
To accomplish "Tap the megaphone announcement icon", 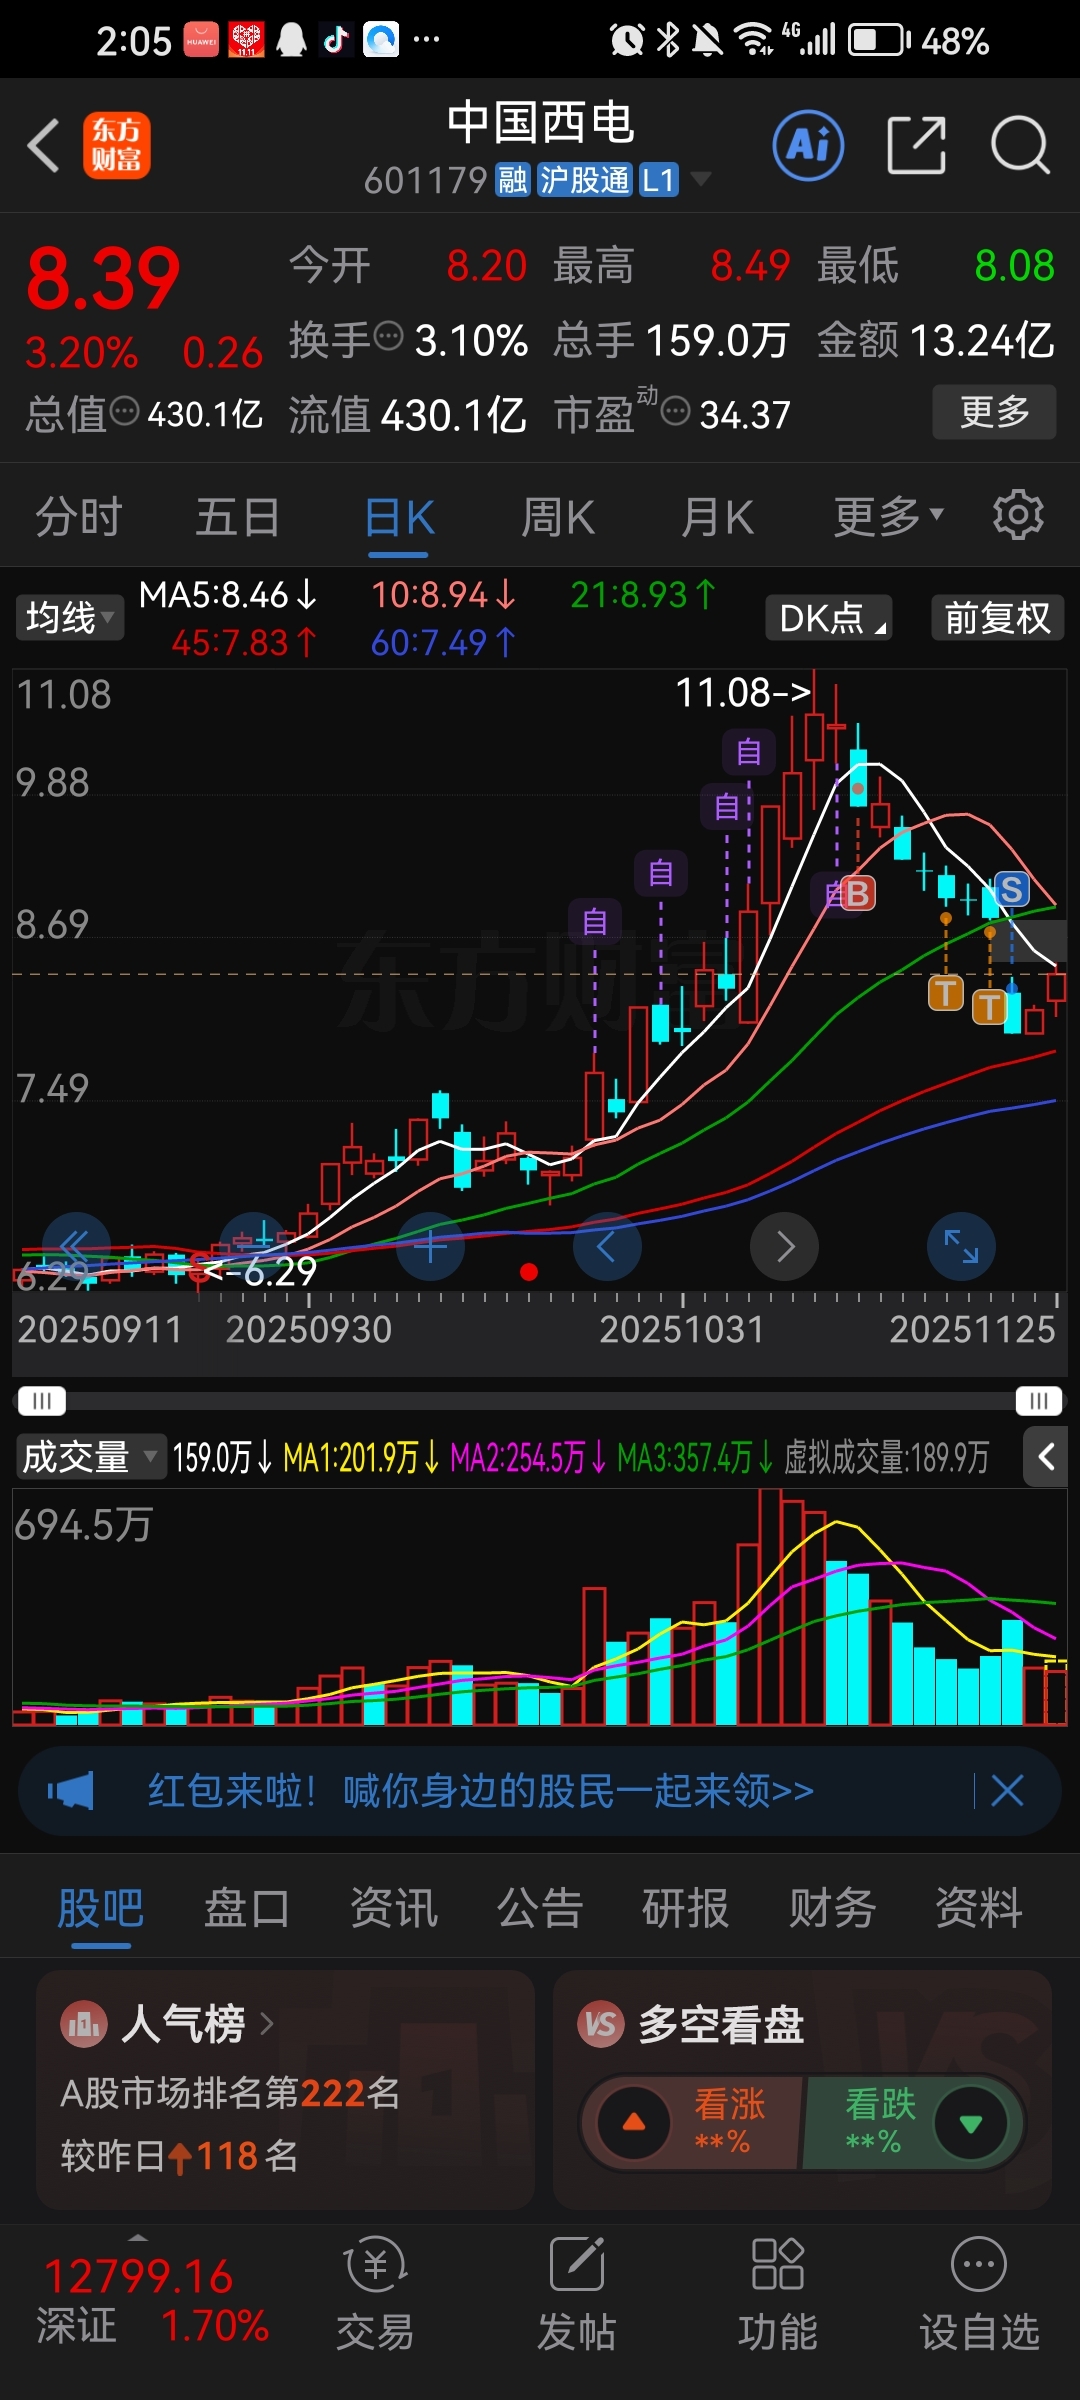I will 71,1791.
